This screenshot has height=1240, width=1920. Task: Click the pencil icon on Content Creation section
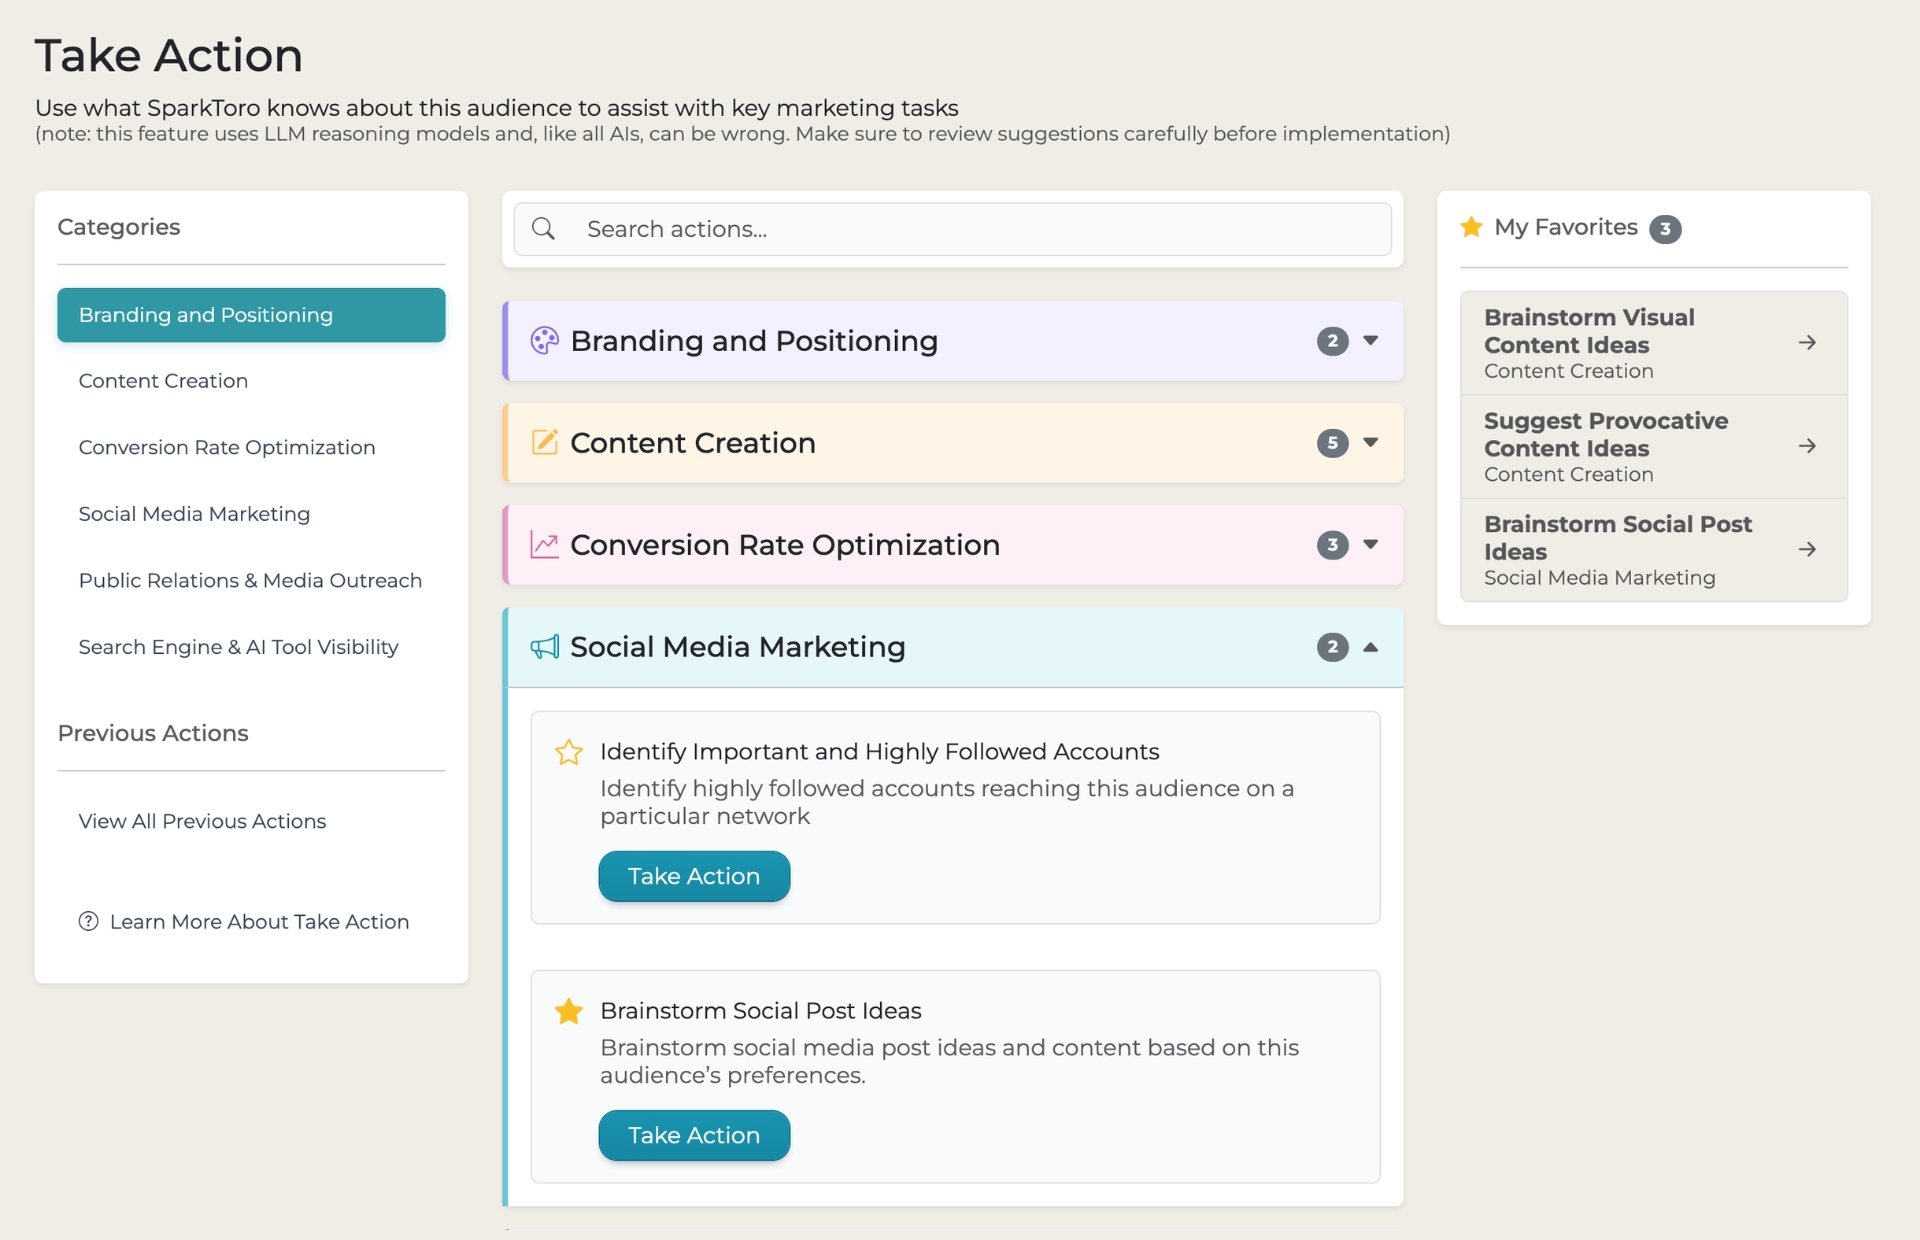[x=545, y=443]
